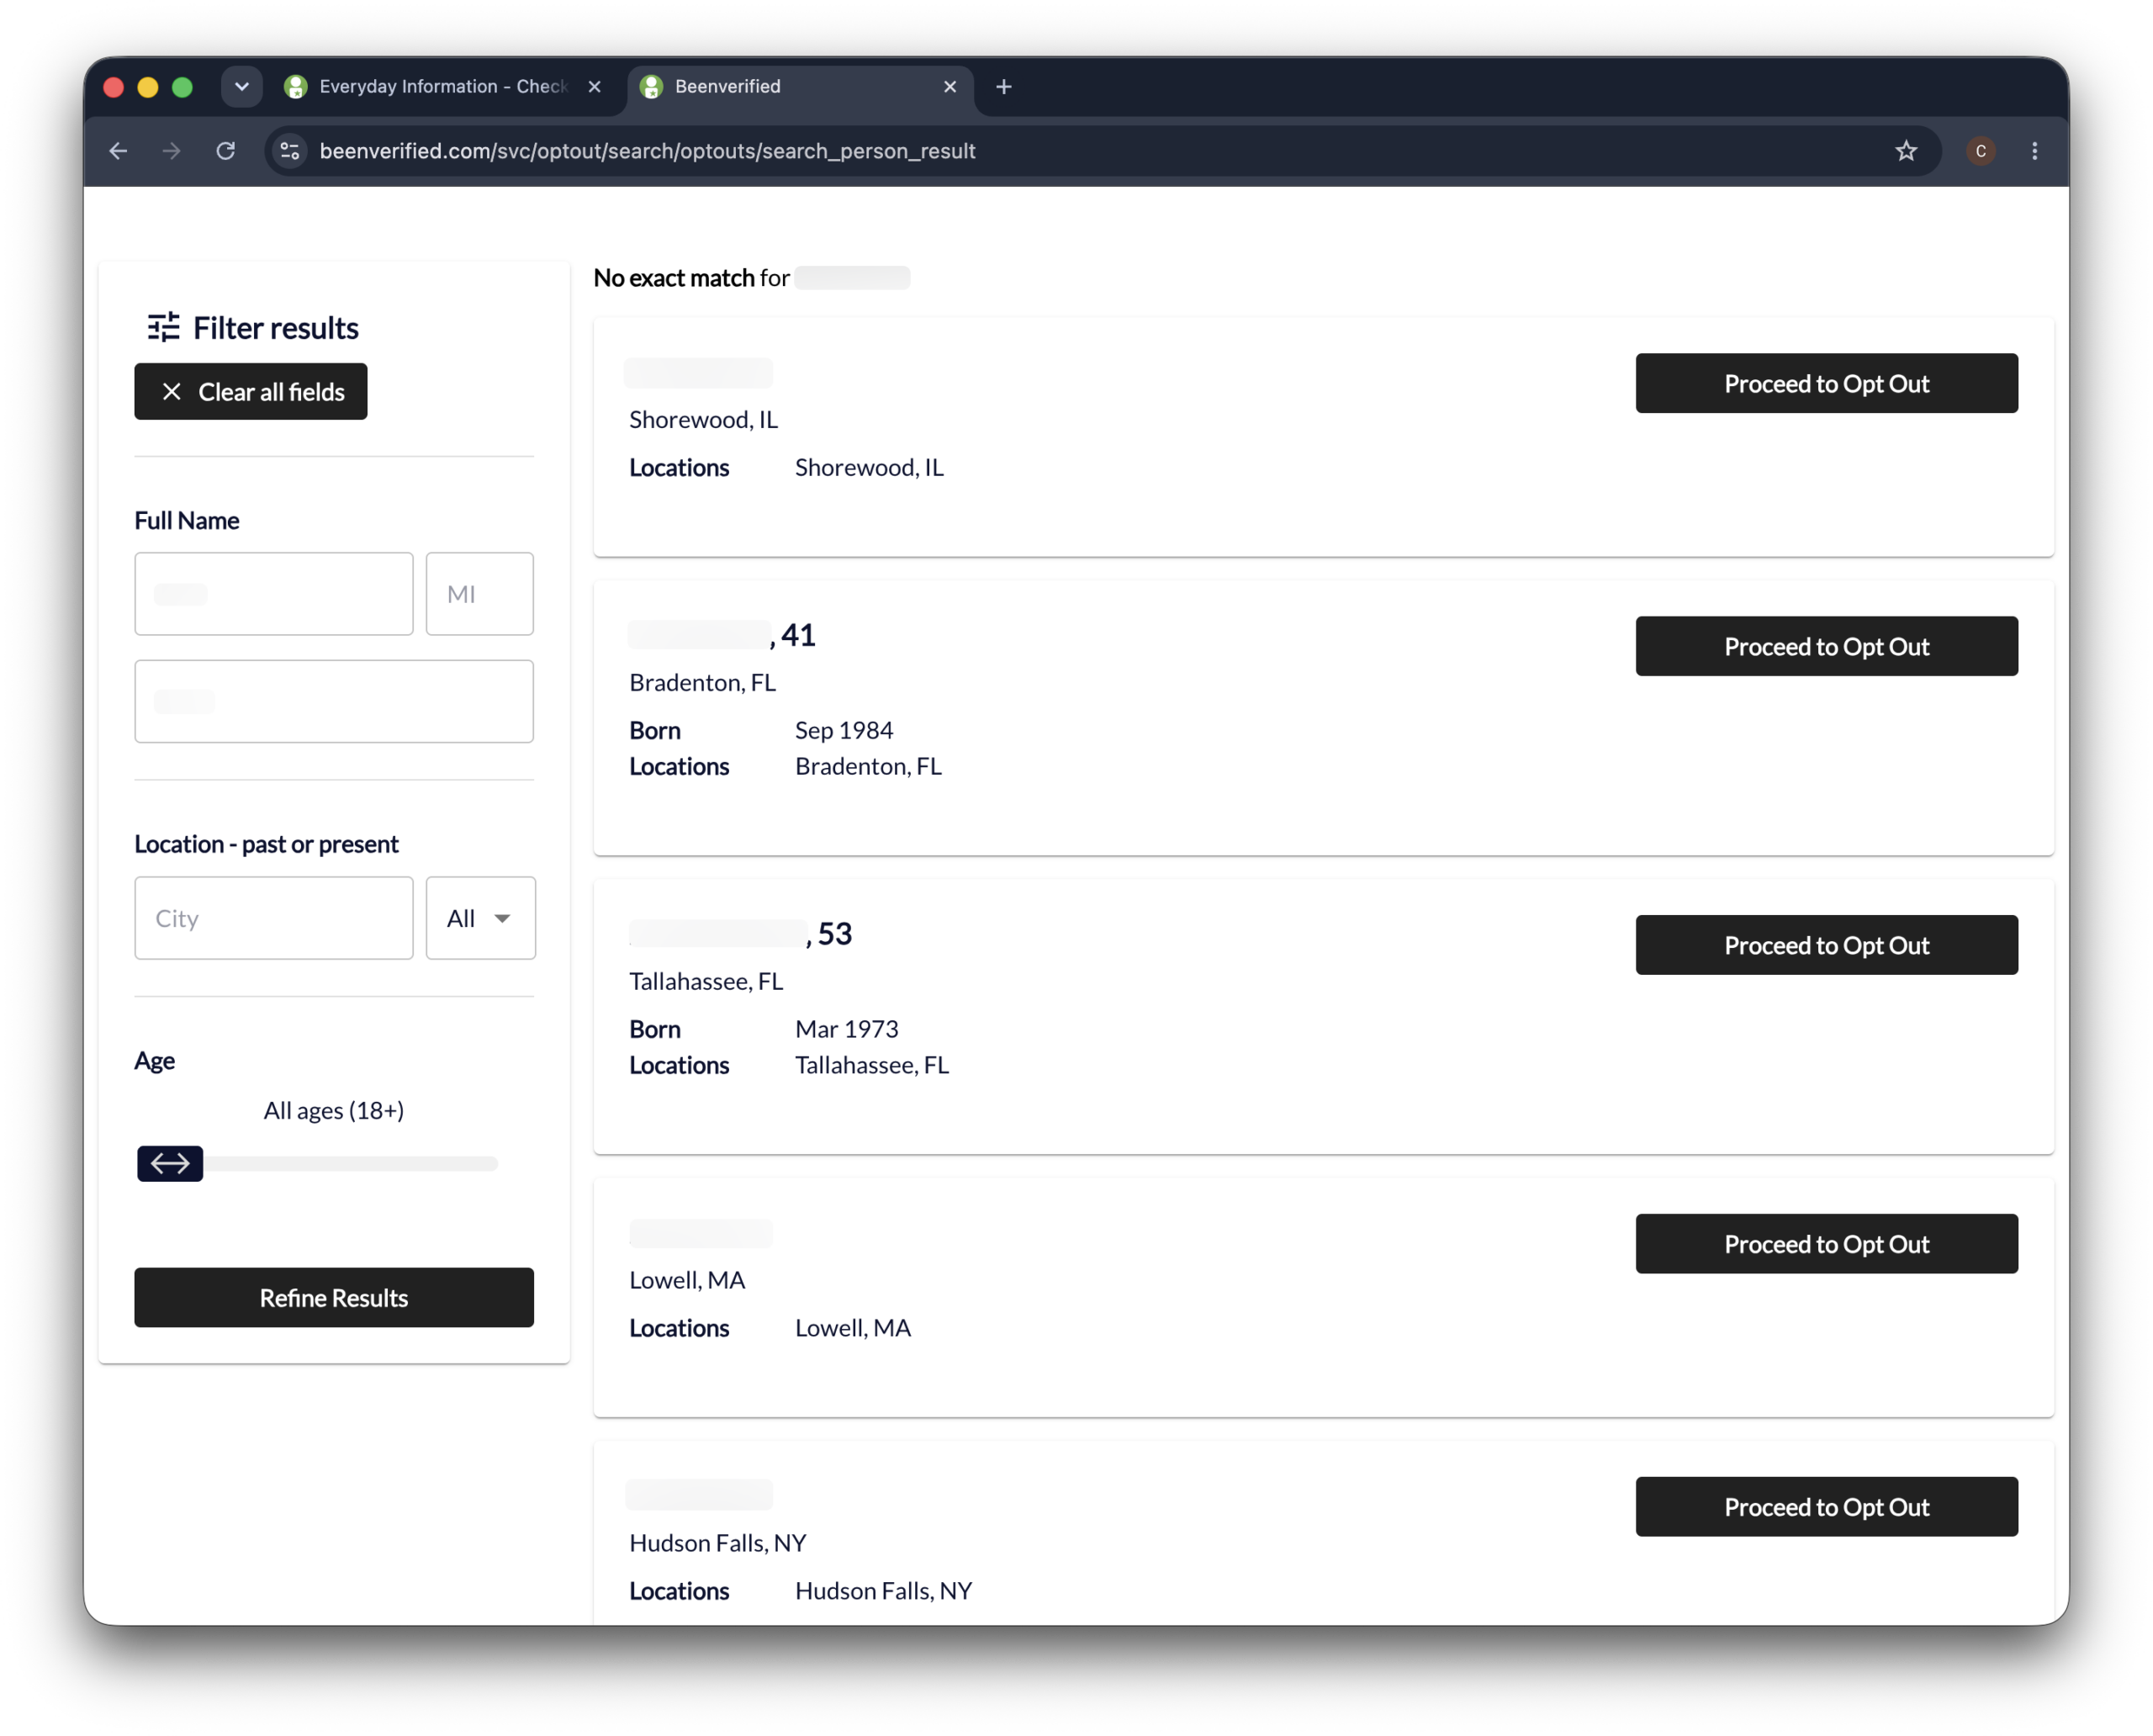Click the age '53' in Tallahassee result
The image size is (2153, 1736).
tap(835, 934)
